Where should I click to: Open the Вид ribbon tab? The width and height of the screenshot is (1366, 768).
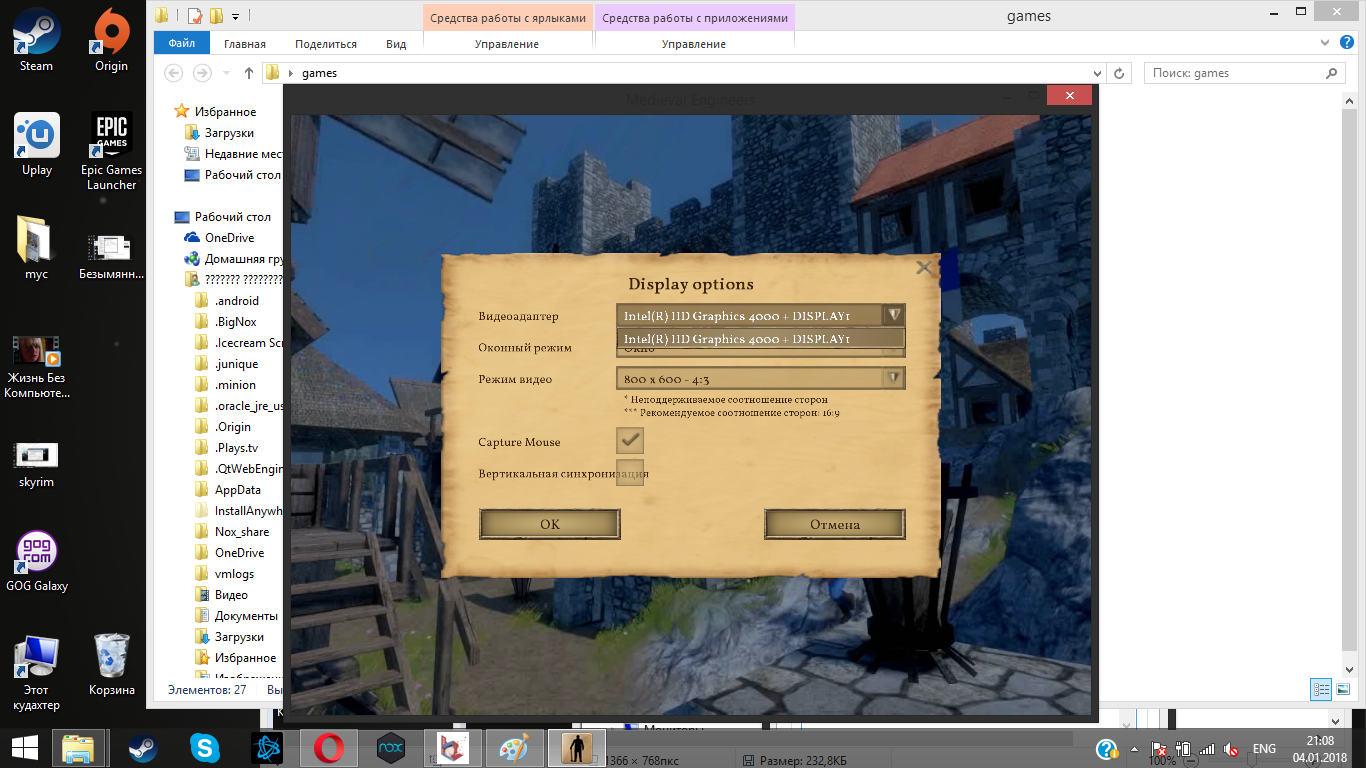coord(396,44)
